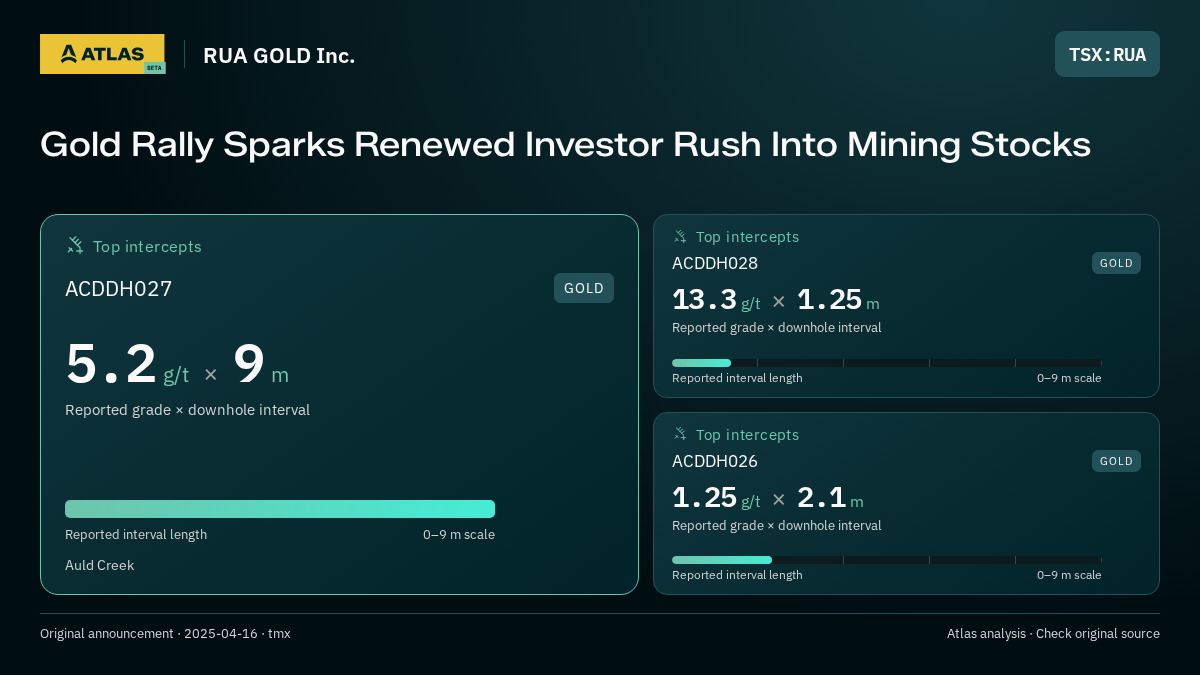
Task: Click the drill icon in the ACDDH026 card
Action: pos(680,434)
